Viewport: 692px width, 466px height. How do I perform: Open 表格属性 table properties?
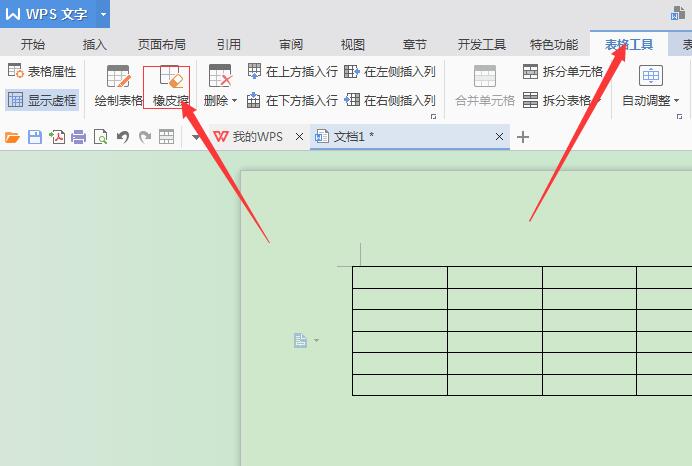point(42,71)
